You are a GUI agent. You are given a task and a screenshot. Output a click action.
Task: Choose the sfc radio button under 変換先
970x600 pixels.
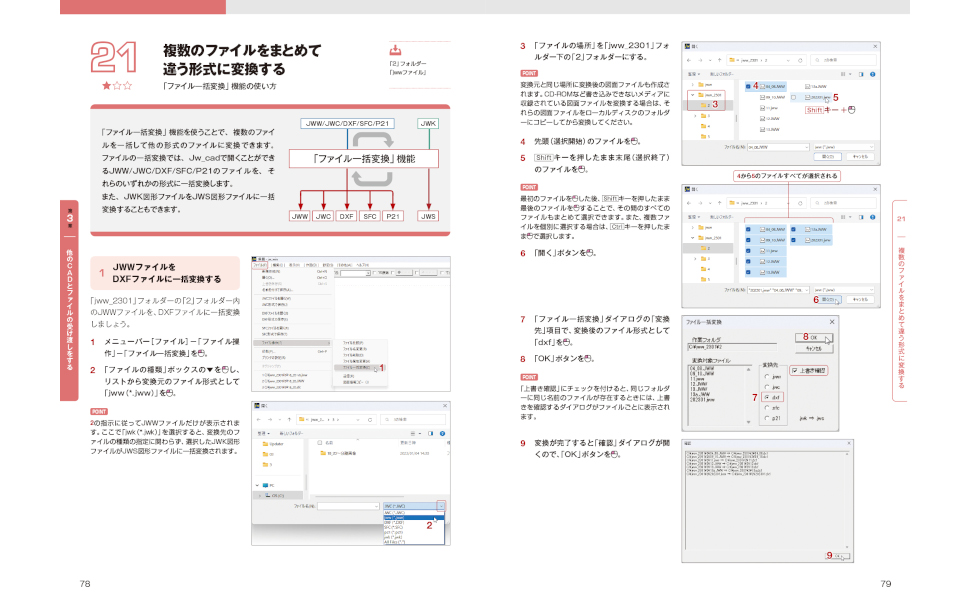point(767,408)
